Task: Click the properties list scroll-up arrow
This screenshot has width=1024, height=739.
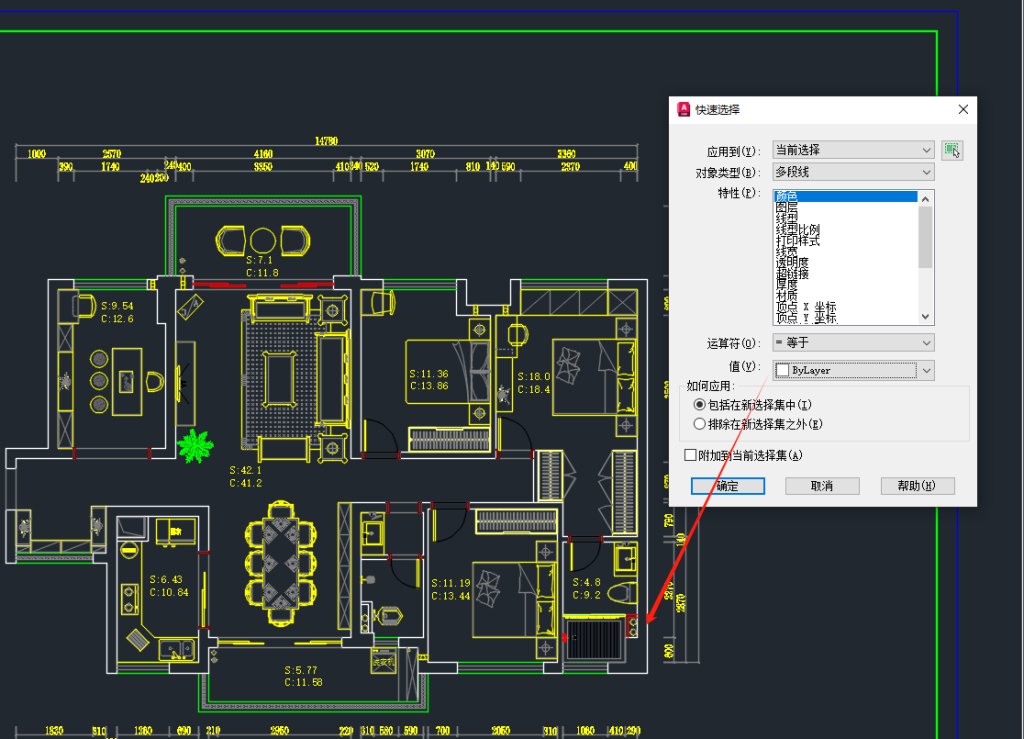Action: 925,198
